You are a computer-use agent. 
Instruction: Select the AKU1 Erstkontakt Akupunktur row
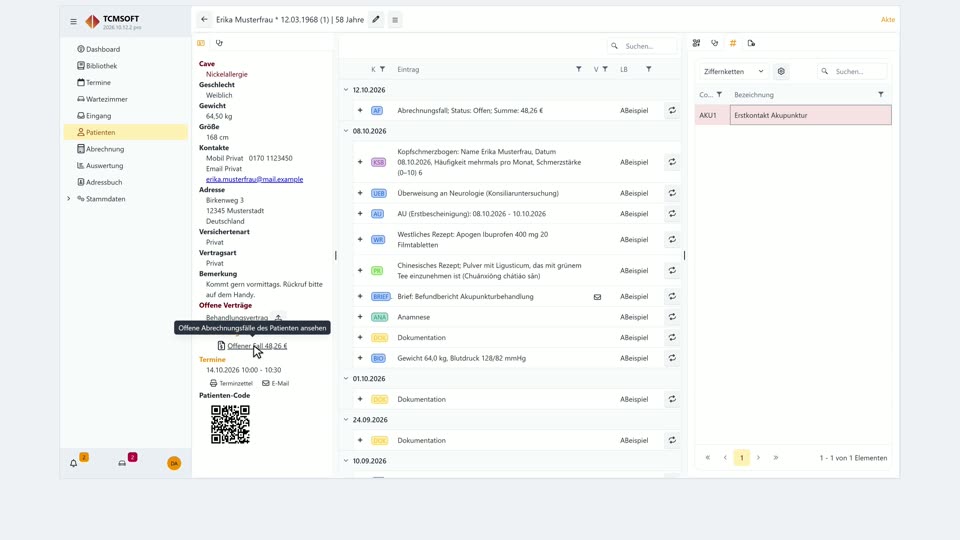[793, 115]
